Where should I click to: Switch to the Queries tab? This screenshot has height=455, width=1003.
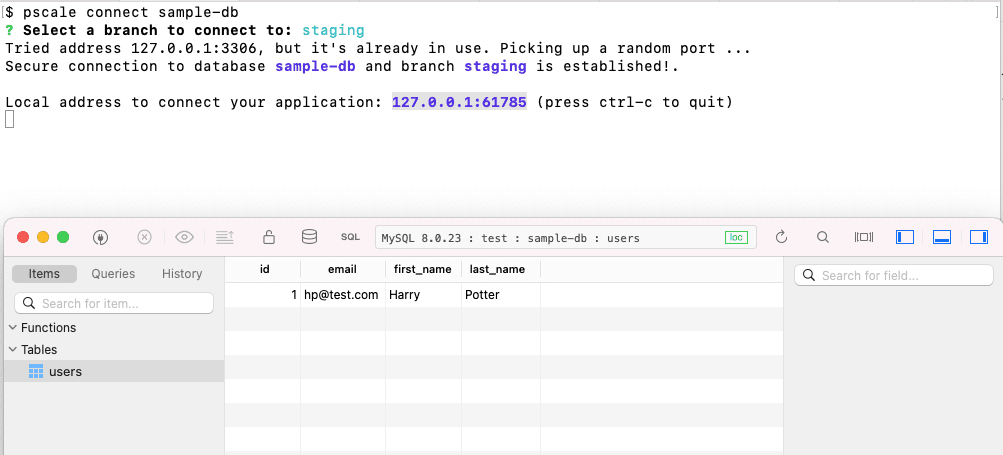[113, 274]
